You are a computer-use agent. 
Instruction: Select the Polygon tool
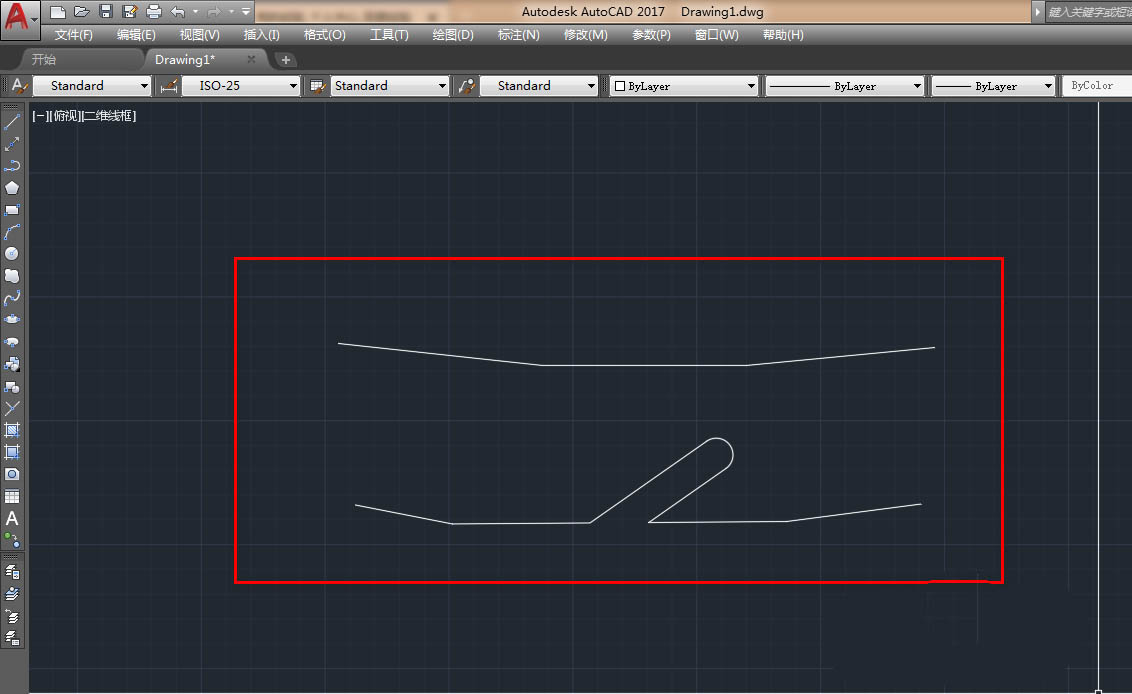tap(12, 188)
